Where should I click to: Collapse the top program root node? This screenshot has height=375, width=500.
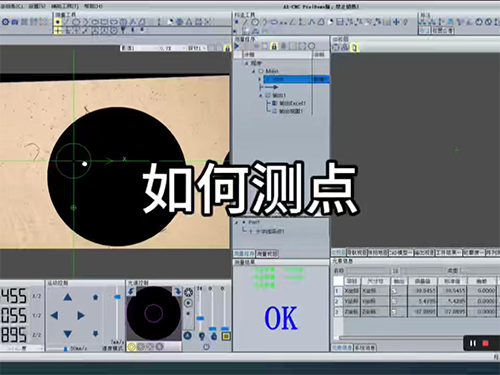point(247,63)
